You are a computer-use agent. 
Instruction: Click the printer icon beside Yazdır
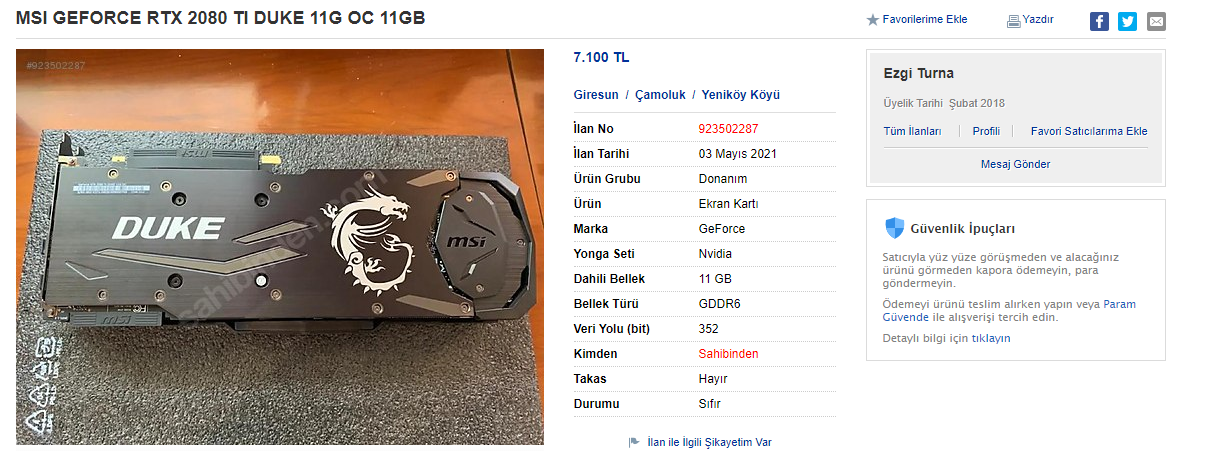[1013, 20]
